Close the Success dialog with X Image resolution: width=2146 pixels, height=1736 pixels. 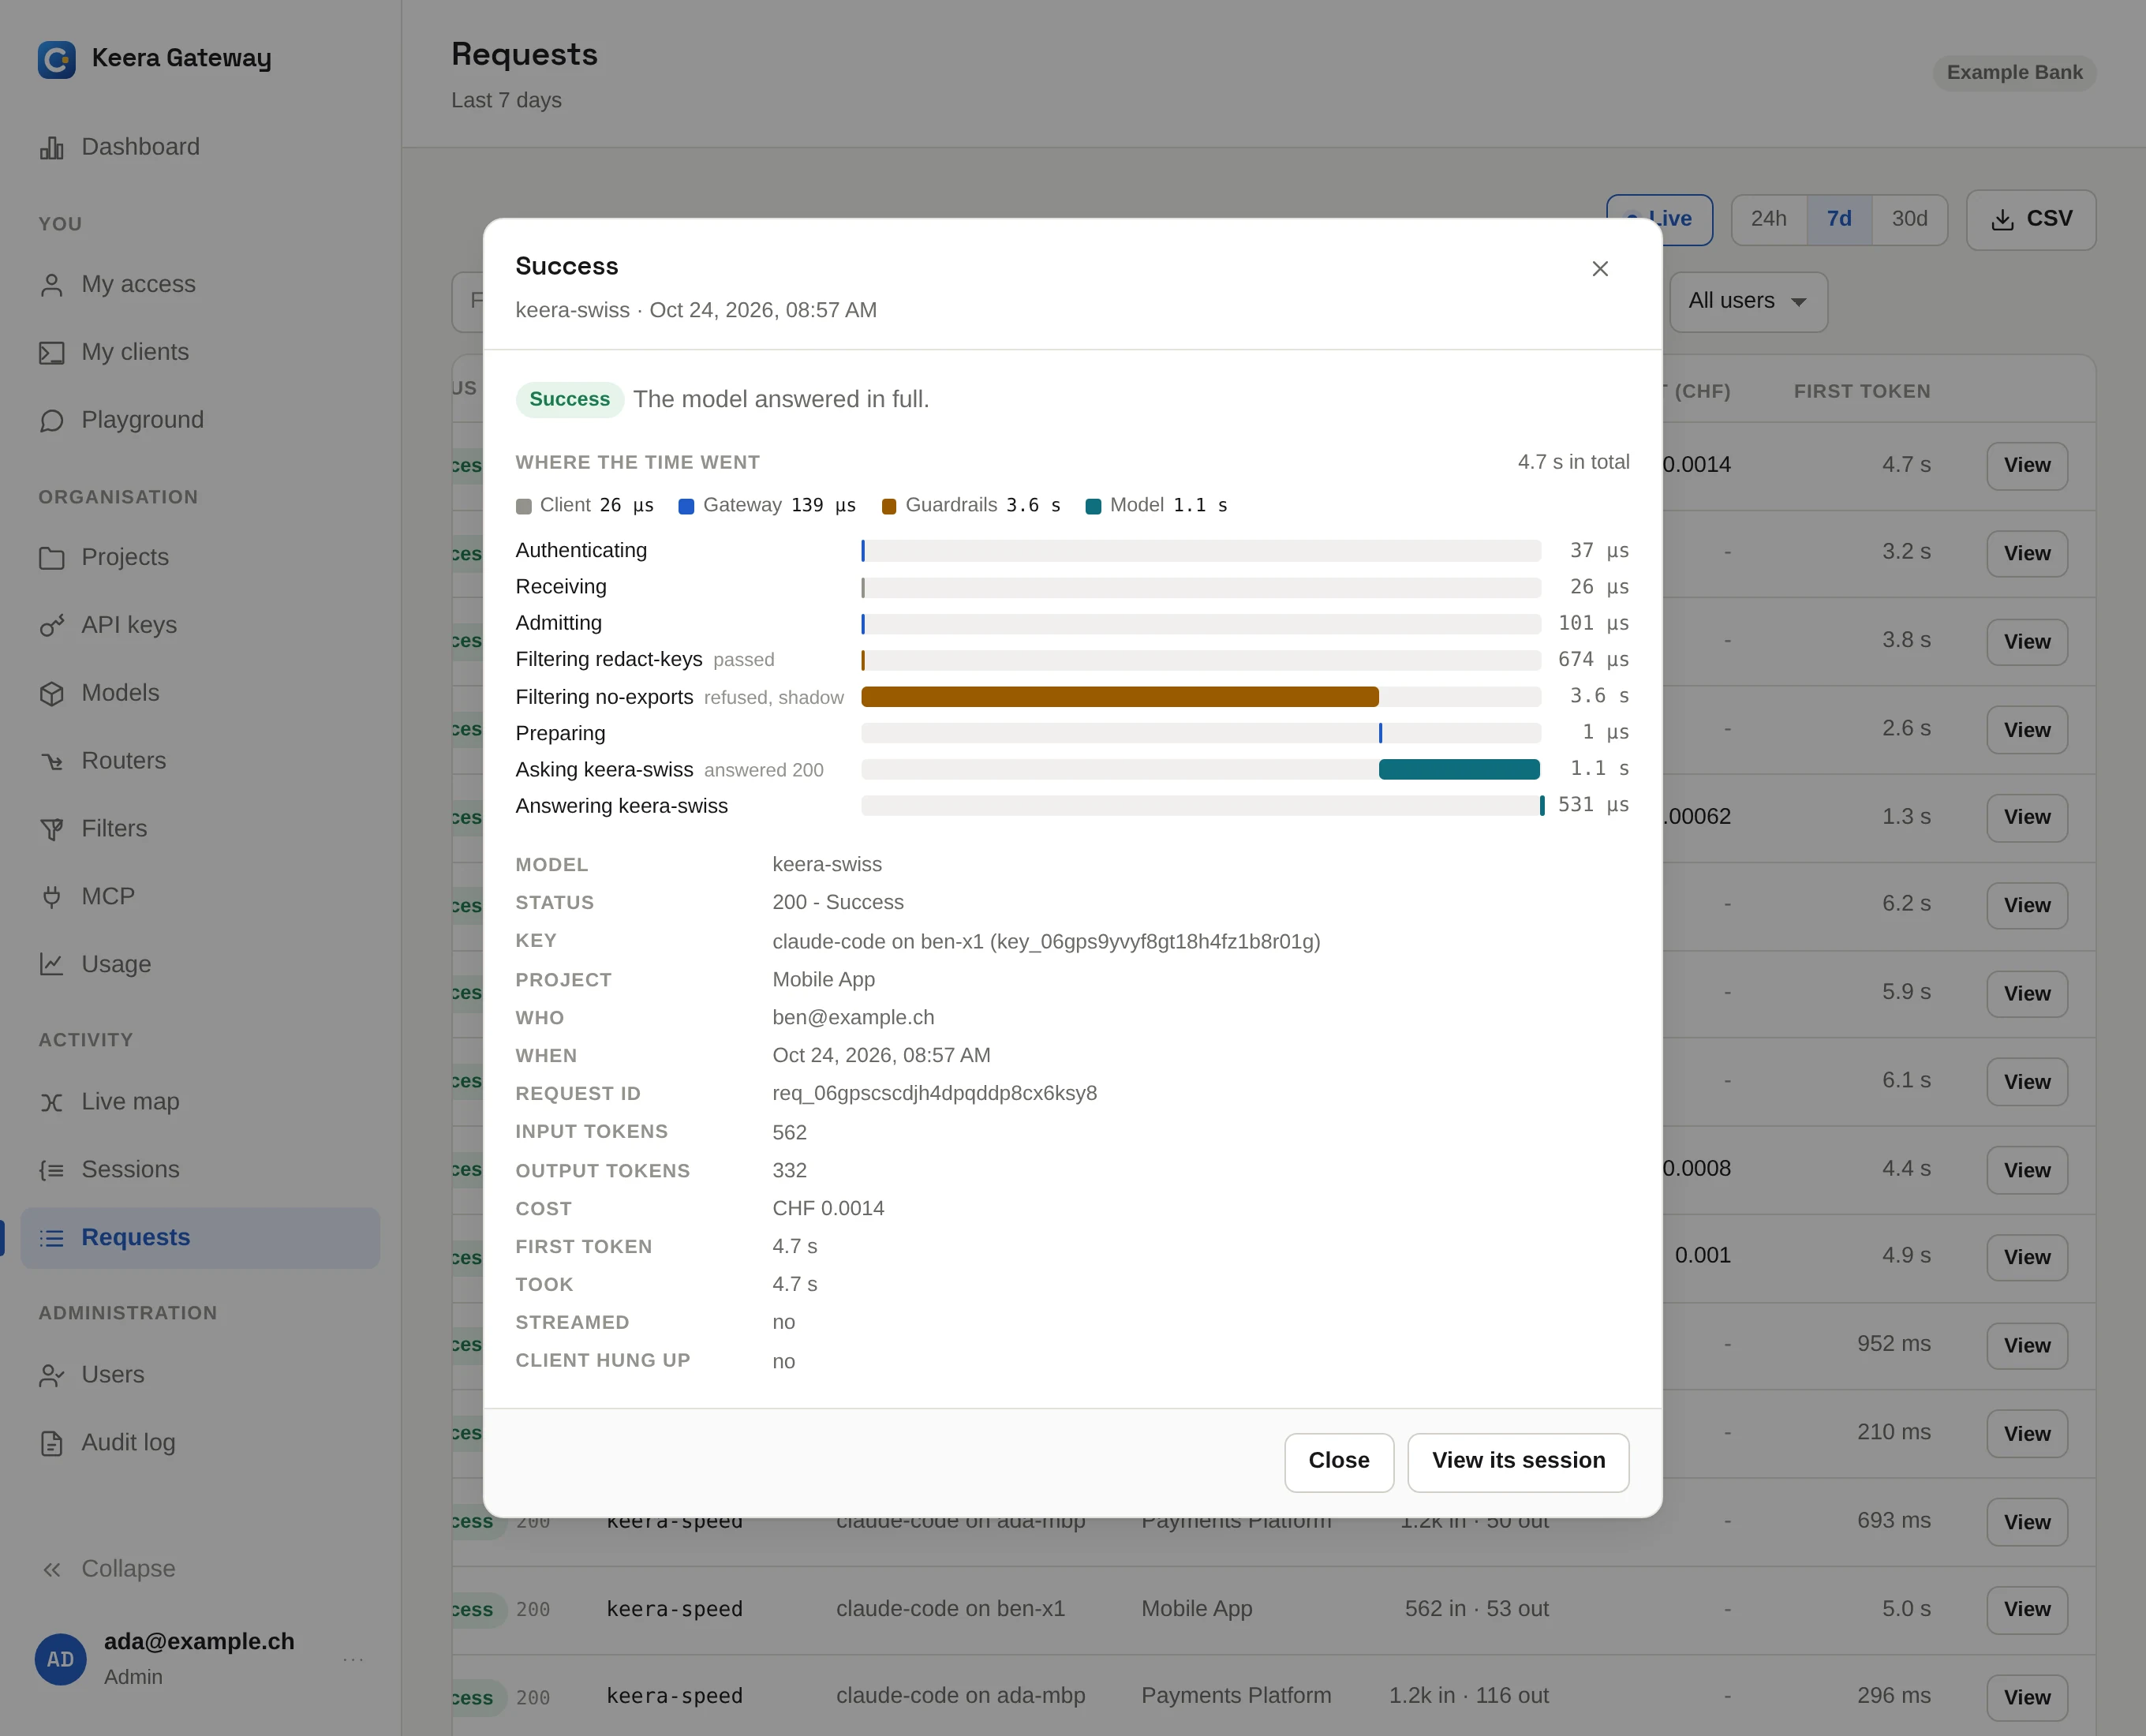pyautogui.click(x=1600, y=269)
